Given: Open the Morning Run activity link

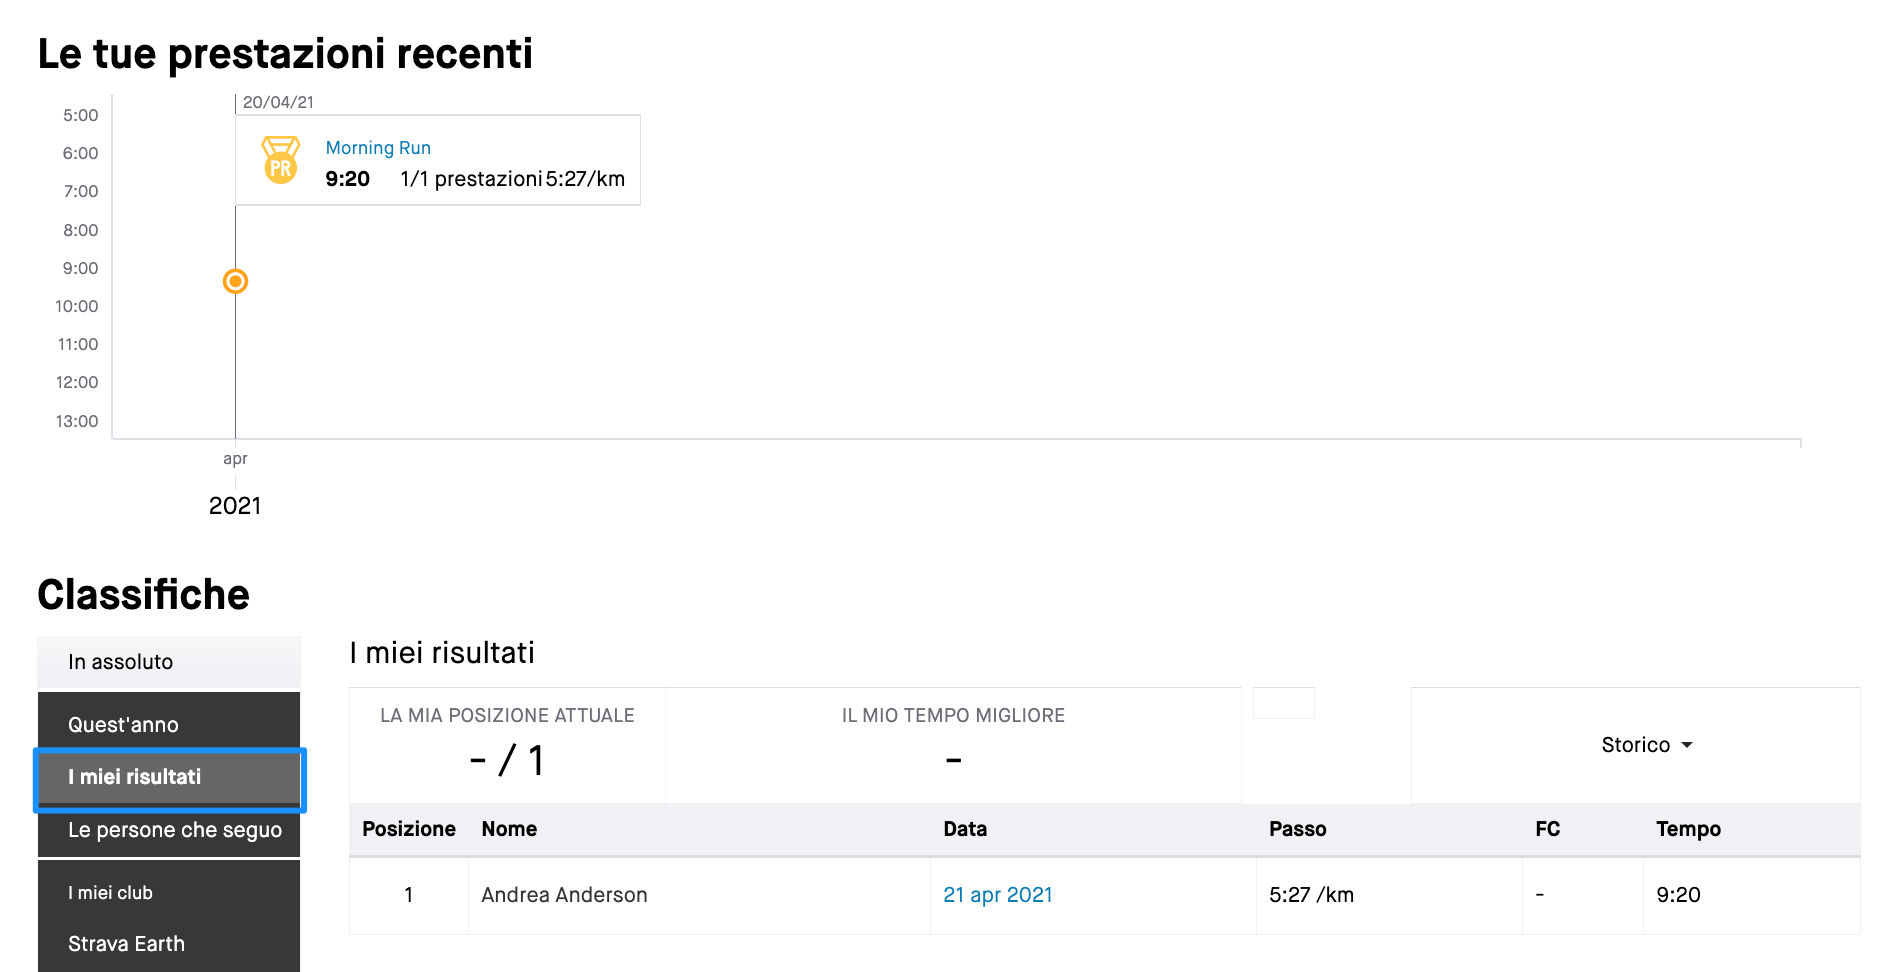Looking at the screenshot, I should (378, 148).
